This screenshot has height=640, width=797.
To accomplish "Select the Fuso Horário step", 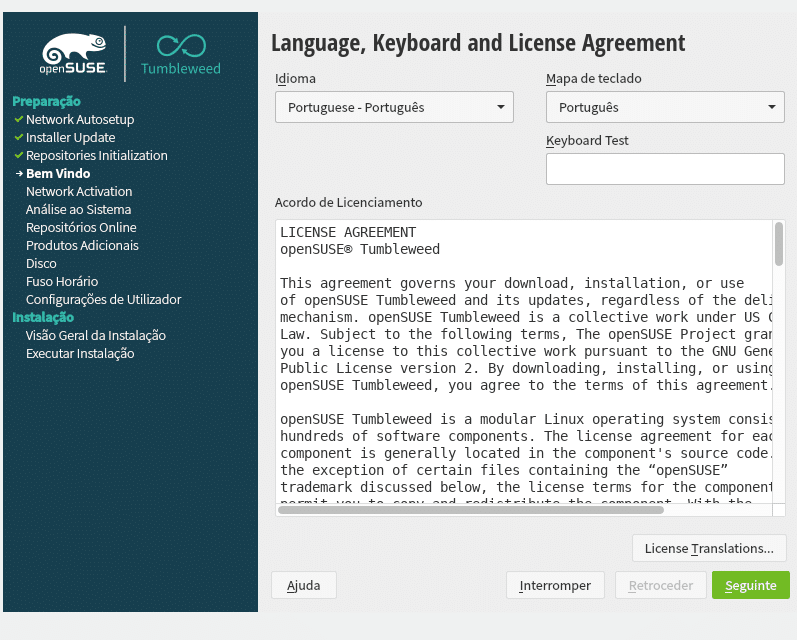I will [x=62, y=281].
